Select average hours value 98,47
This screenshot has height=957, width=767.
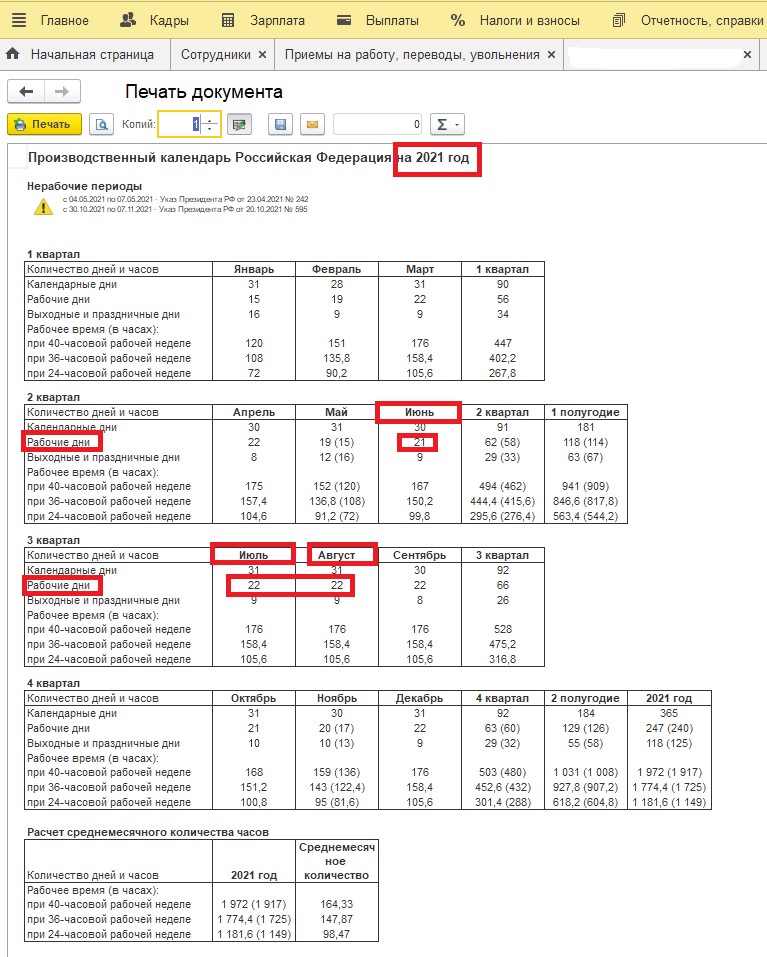point(337,934)
